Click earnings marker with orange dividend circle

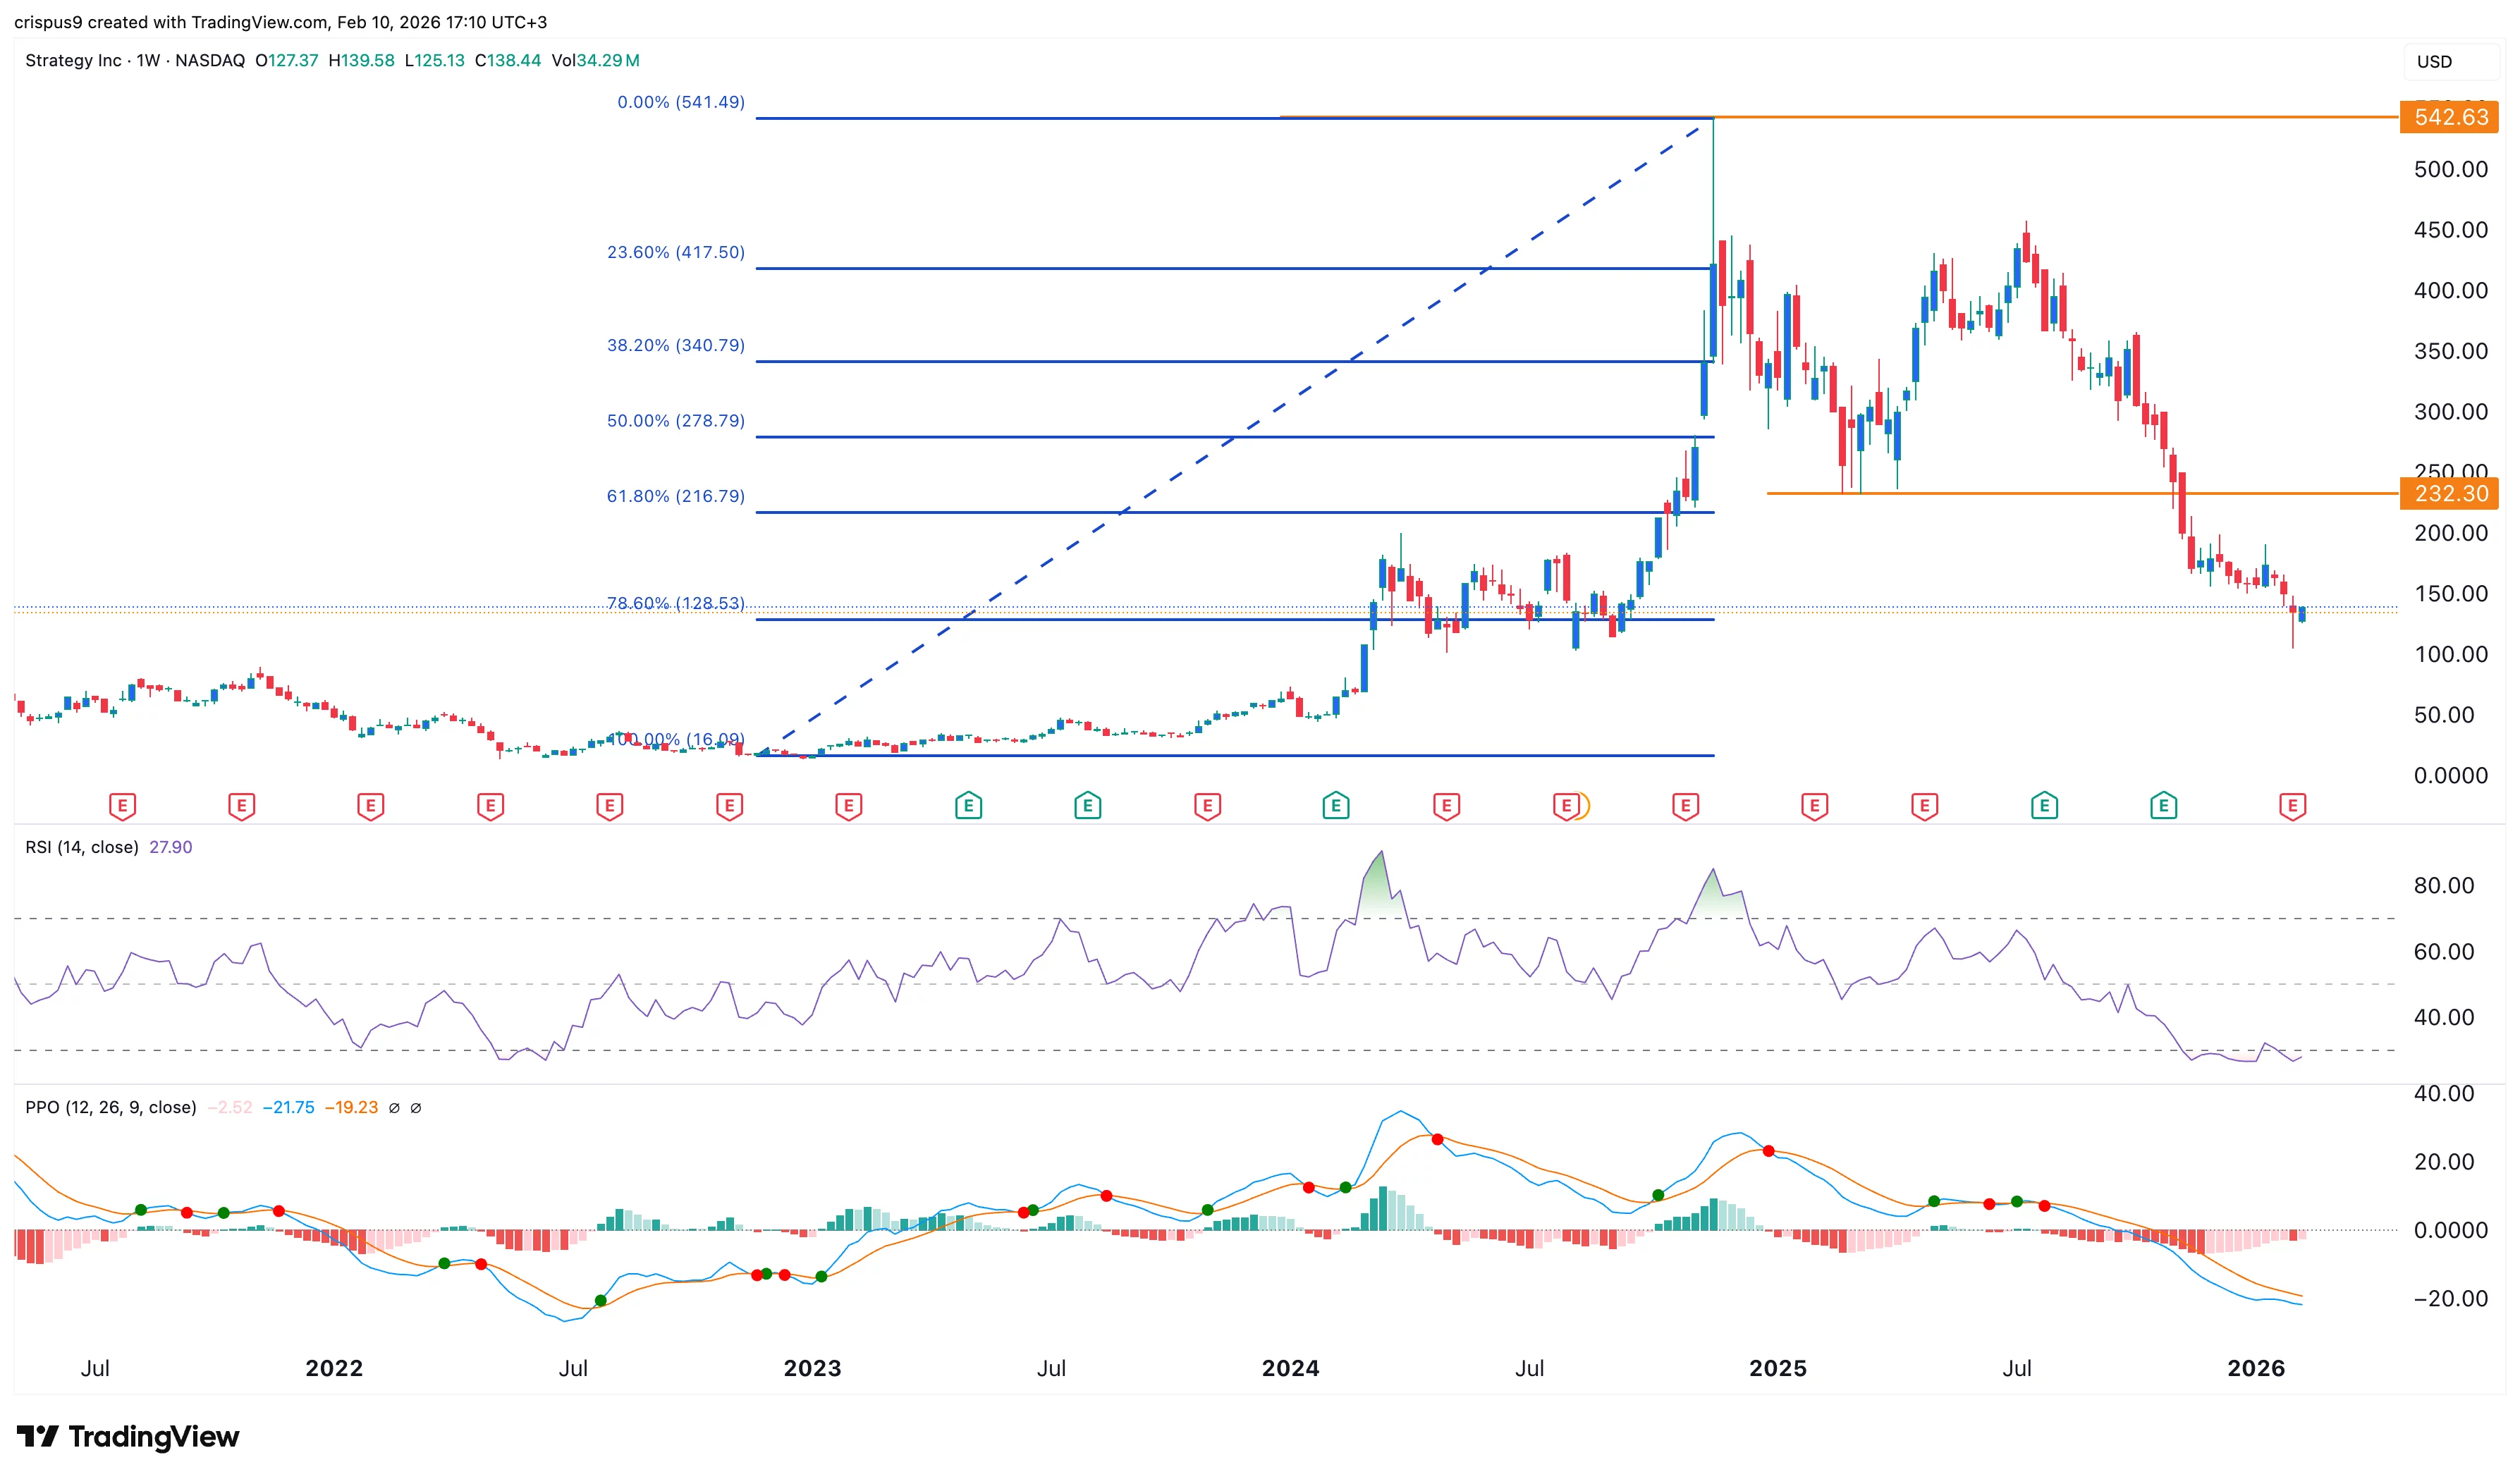click(1568, 805)
